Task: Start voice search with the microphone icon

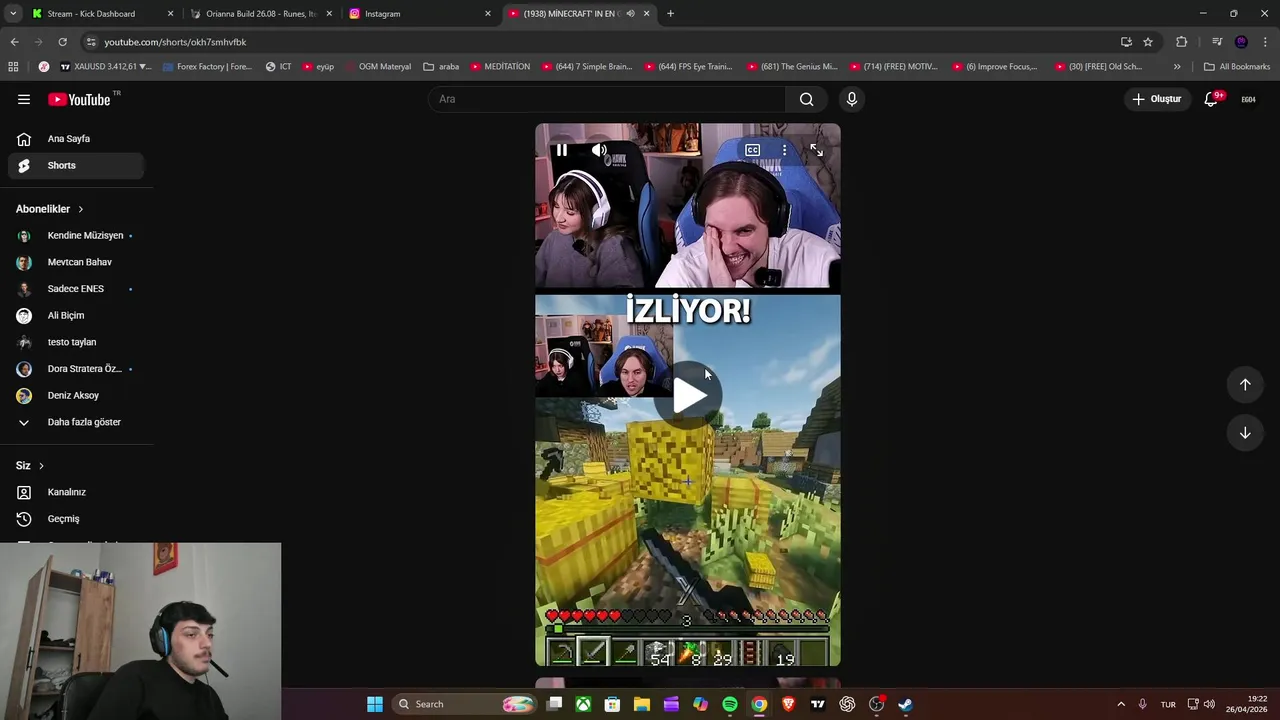Action: (x=852, y=99)
